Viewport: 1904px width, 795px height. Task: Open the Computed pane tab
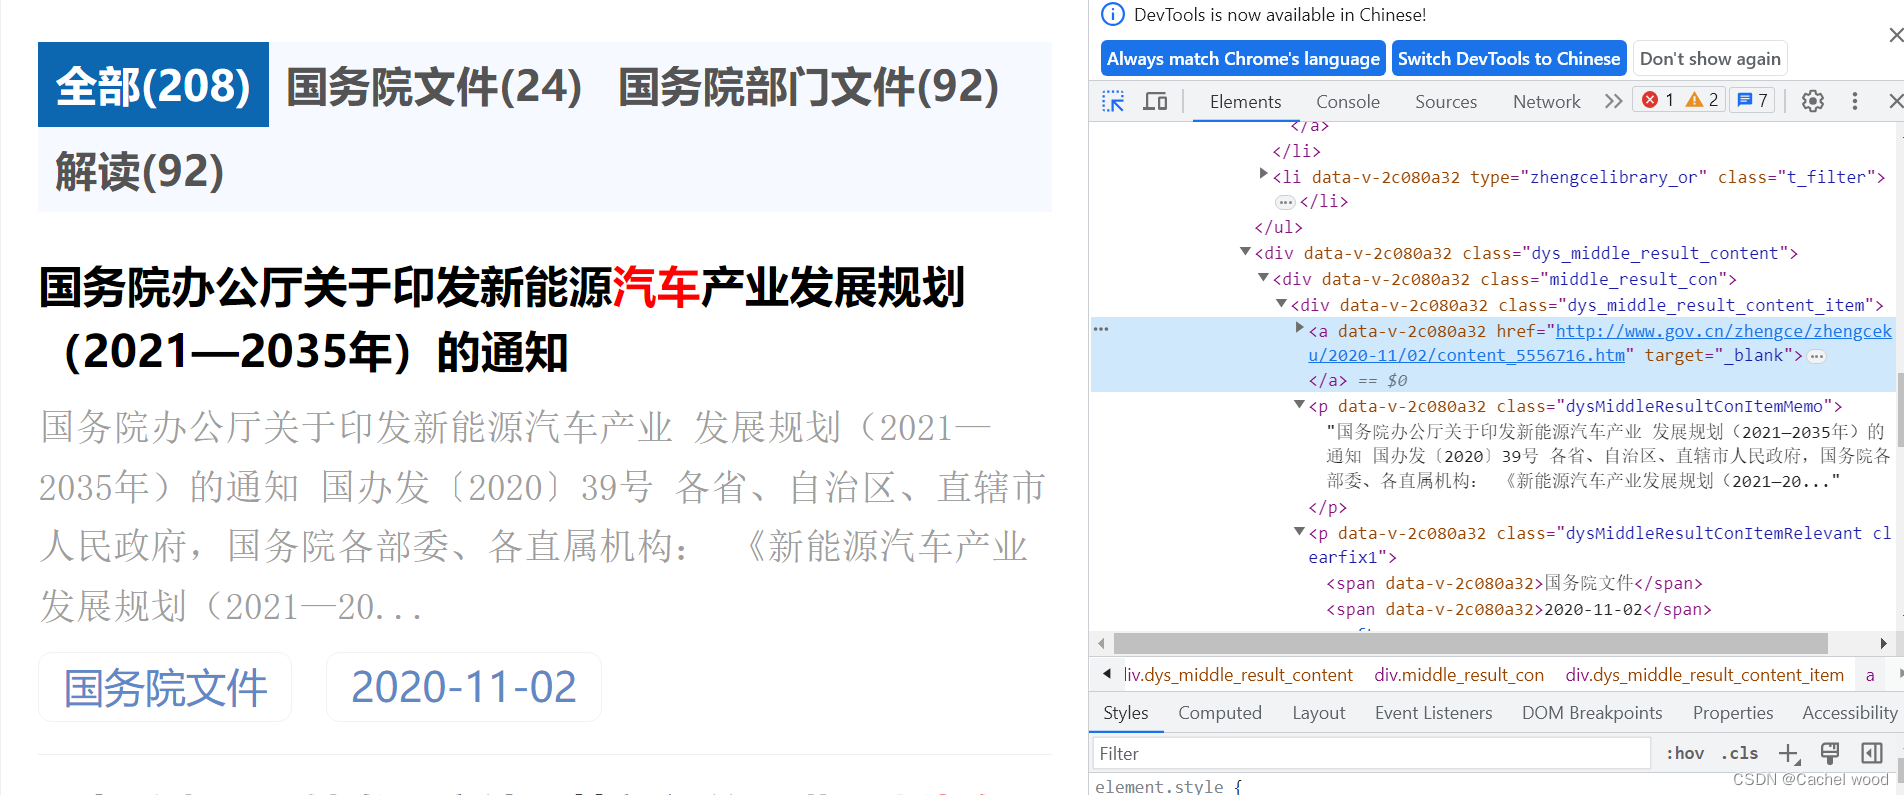click(1220, 712)
